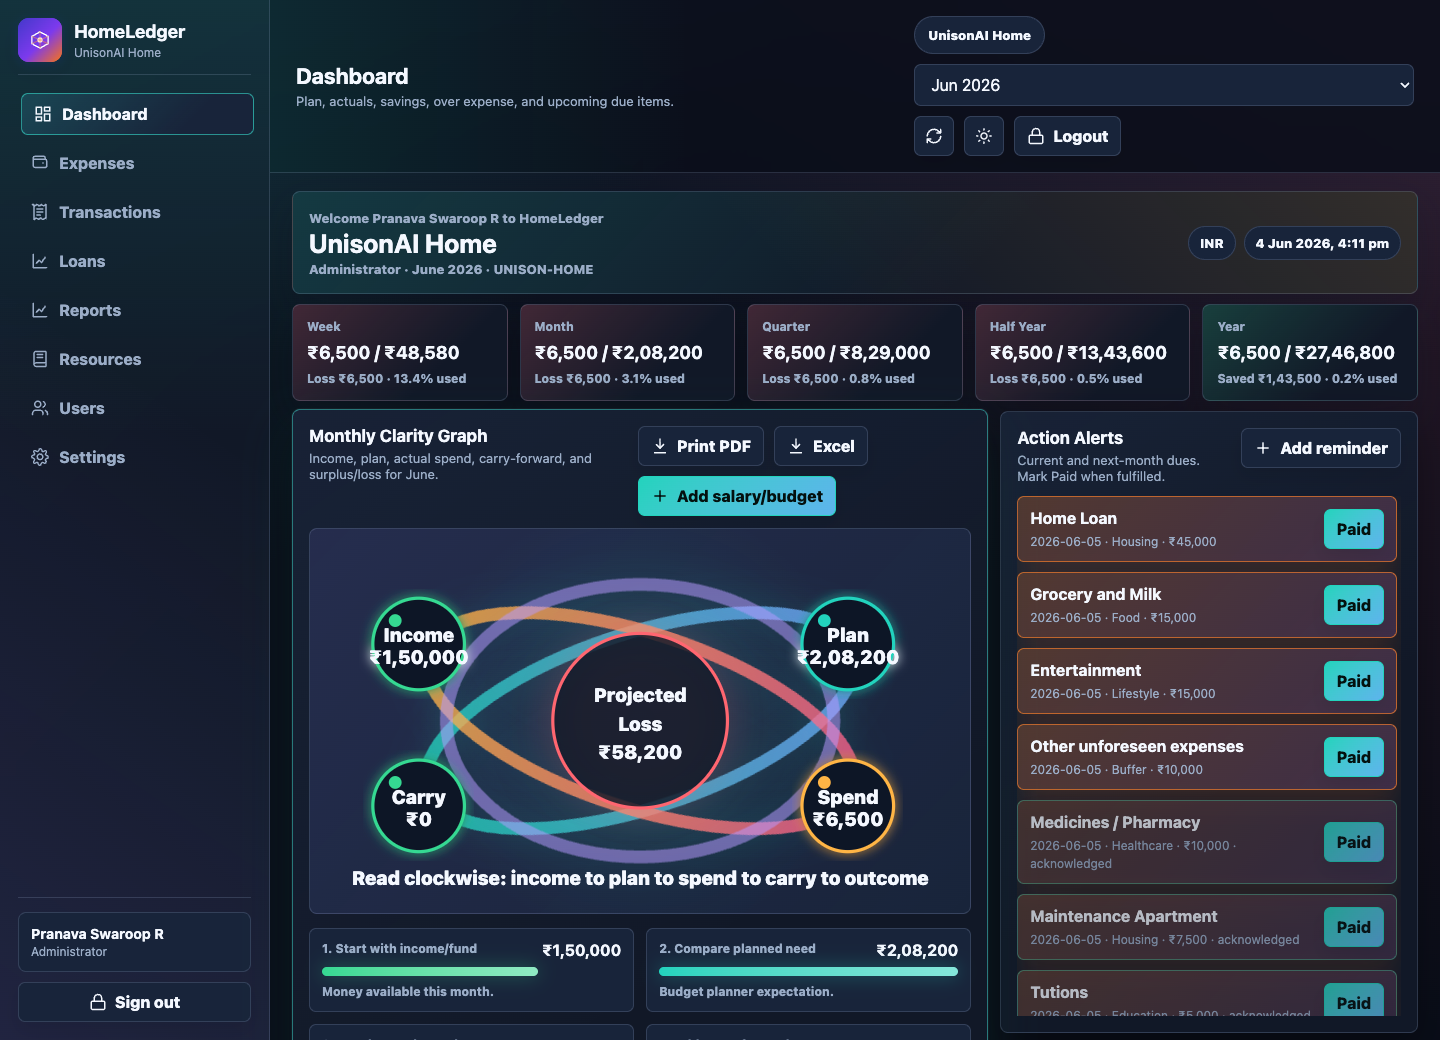
Task: Click the refresh icon button
Action: [x=934, y=136]
